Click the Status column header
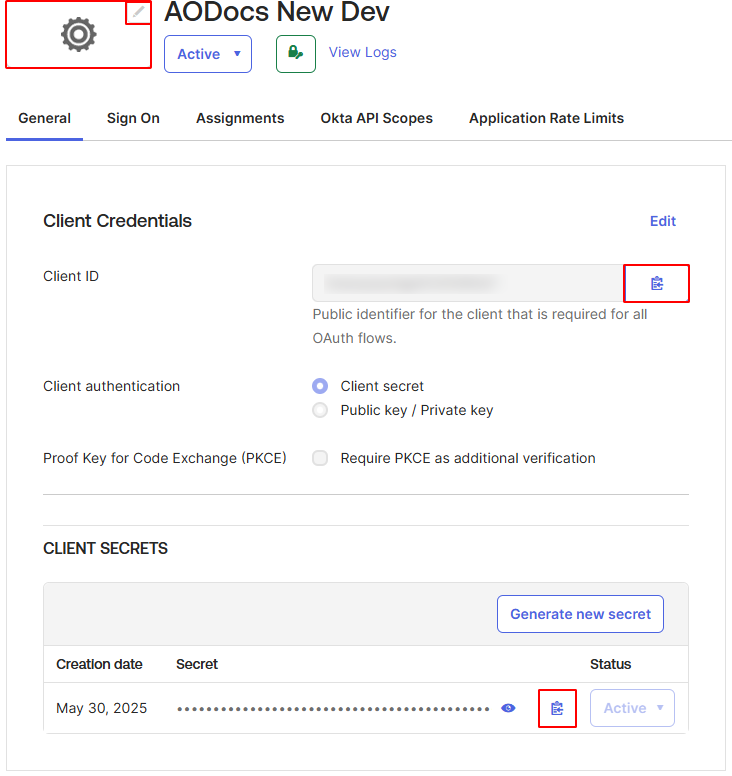732x776 pixels. [610, 664]
